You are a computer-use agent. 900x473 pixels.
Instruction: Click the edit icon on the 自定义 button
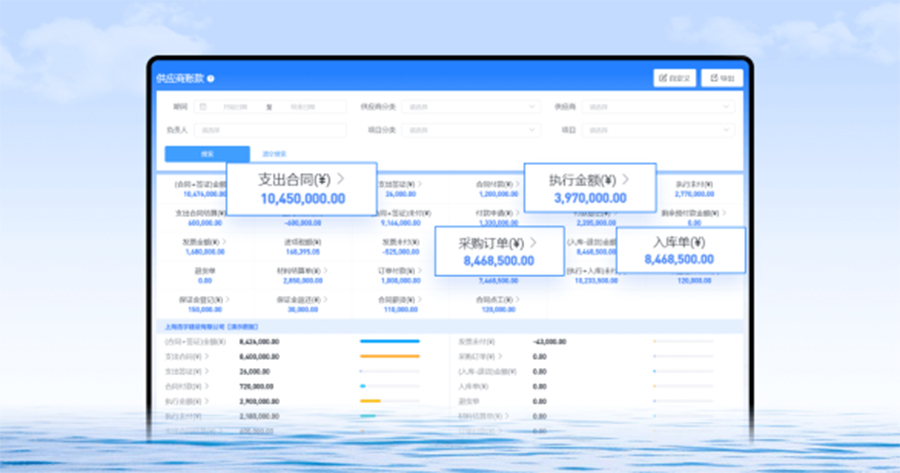coord(663,78)
